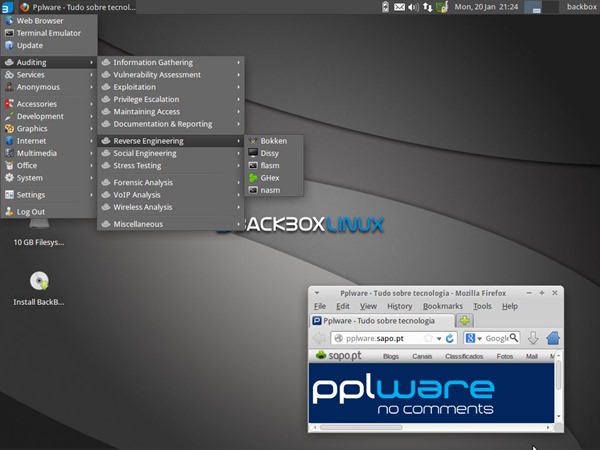Open Privilege Escalation submenu
This screenshot has height=450, width=600.
(171, 99)
